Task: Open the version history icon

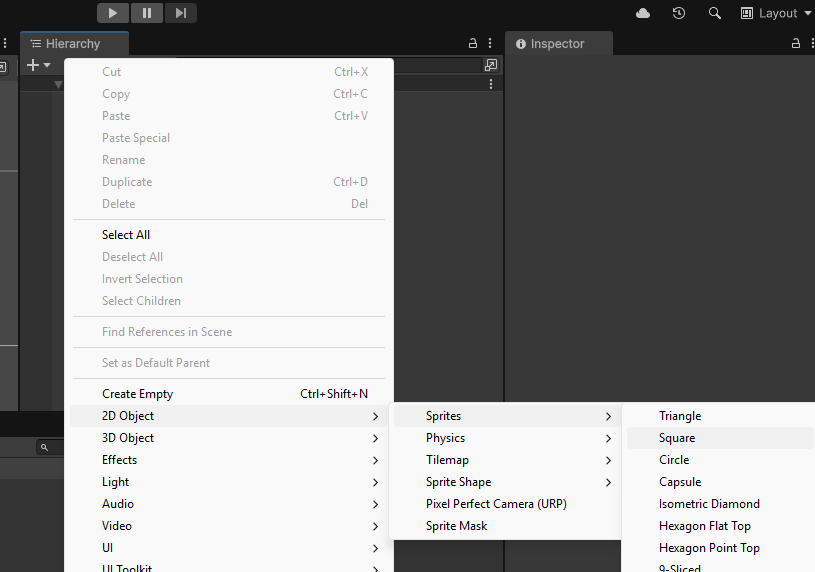Action: coord(679,13)
